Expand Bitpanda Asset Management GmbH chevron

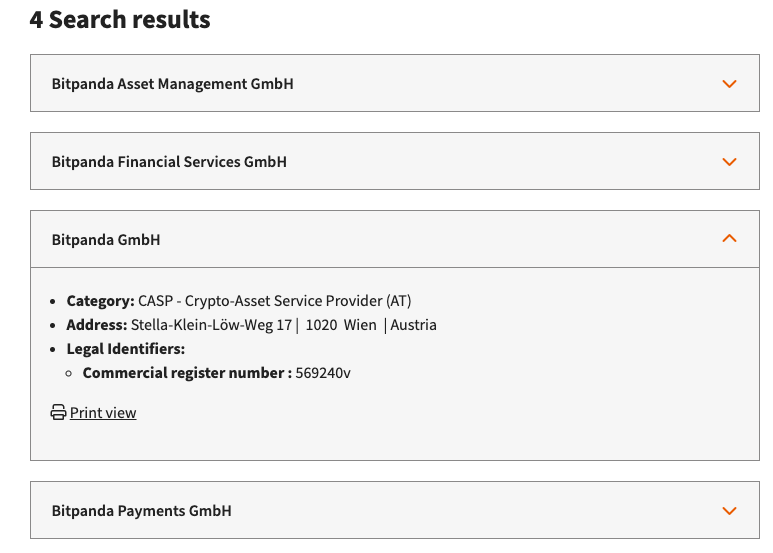[729, 84]
